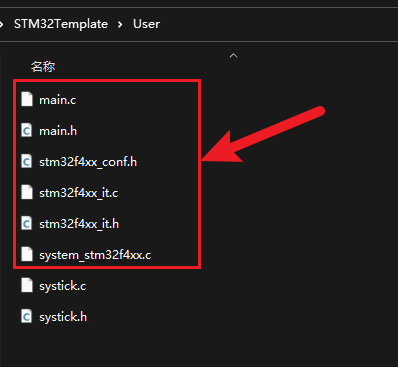Select the file name system_stm32f4xx.c
398x367 pixels.
click(95, 255)
